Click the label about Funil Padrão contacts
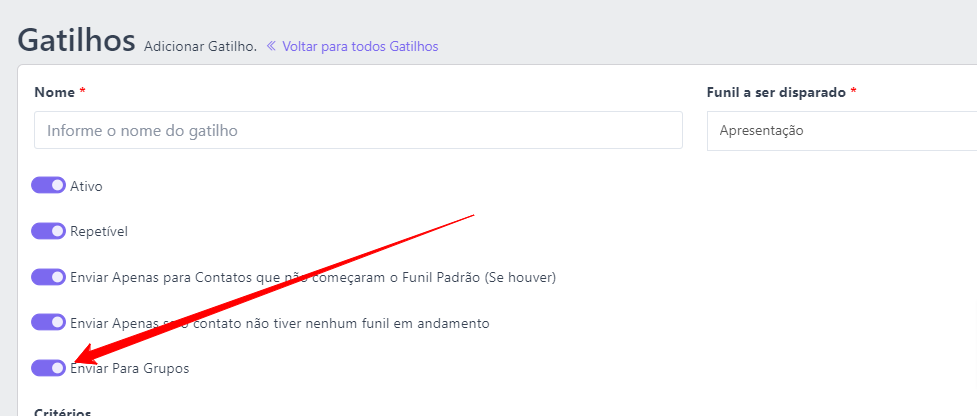This screenshot has height=416, width=977. (x=313, y=277)
